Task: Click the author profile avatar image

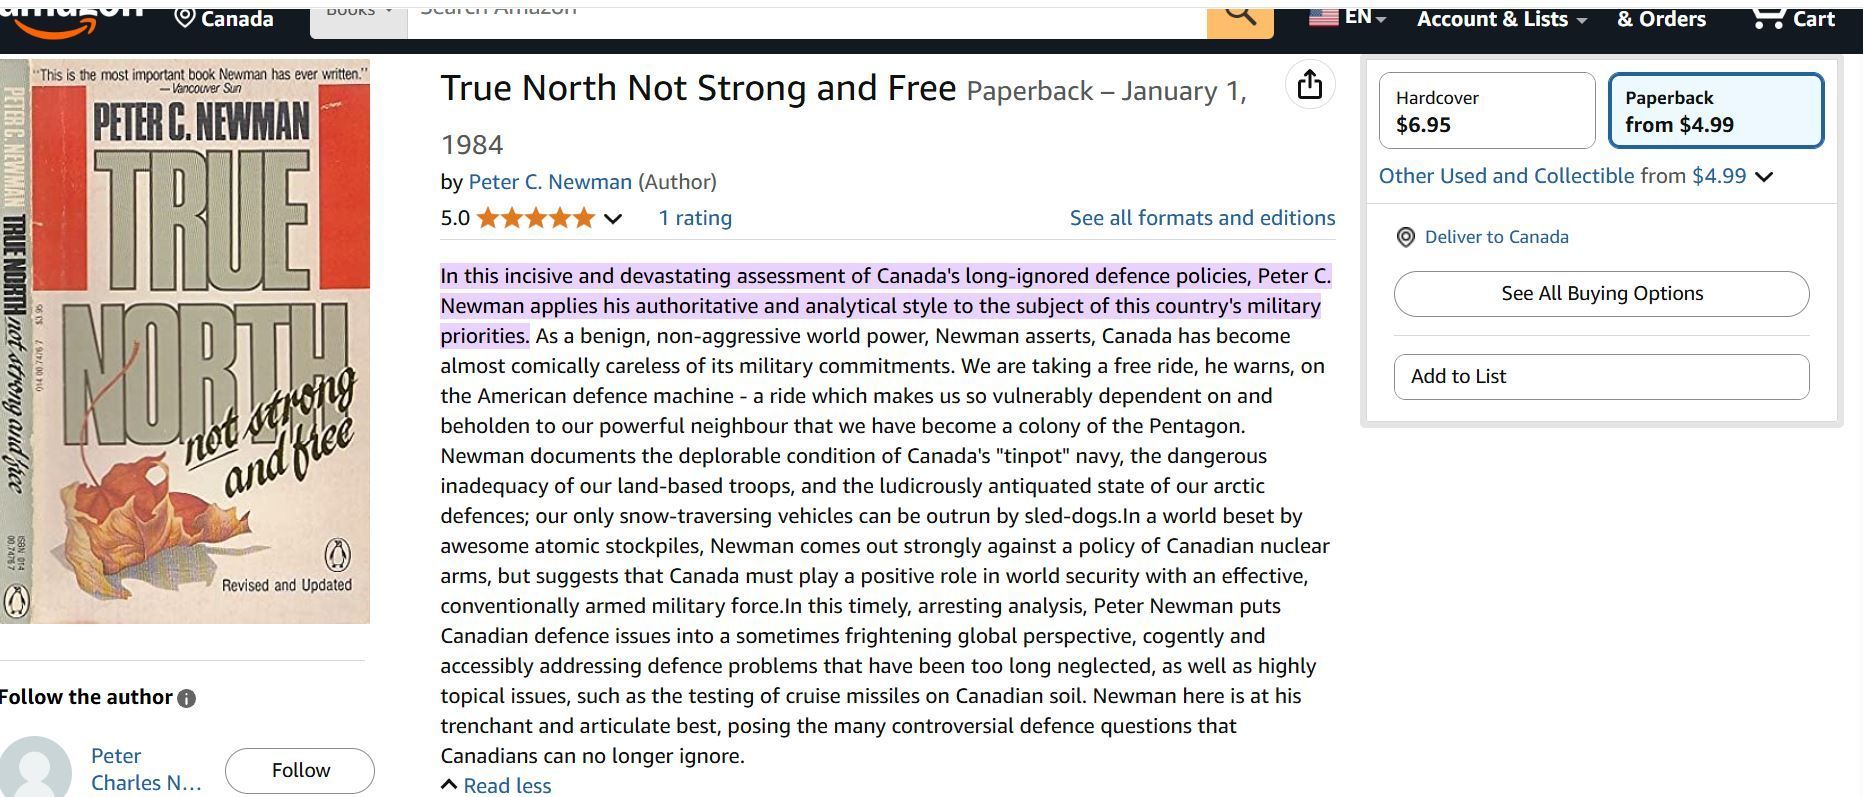Action: tap(36, 769)
